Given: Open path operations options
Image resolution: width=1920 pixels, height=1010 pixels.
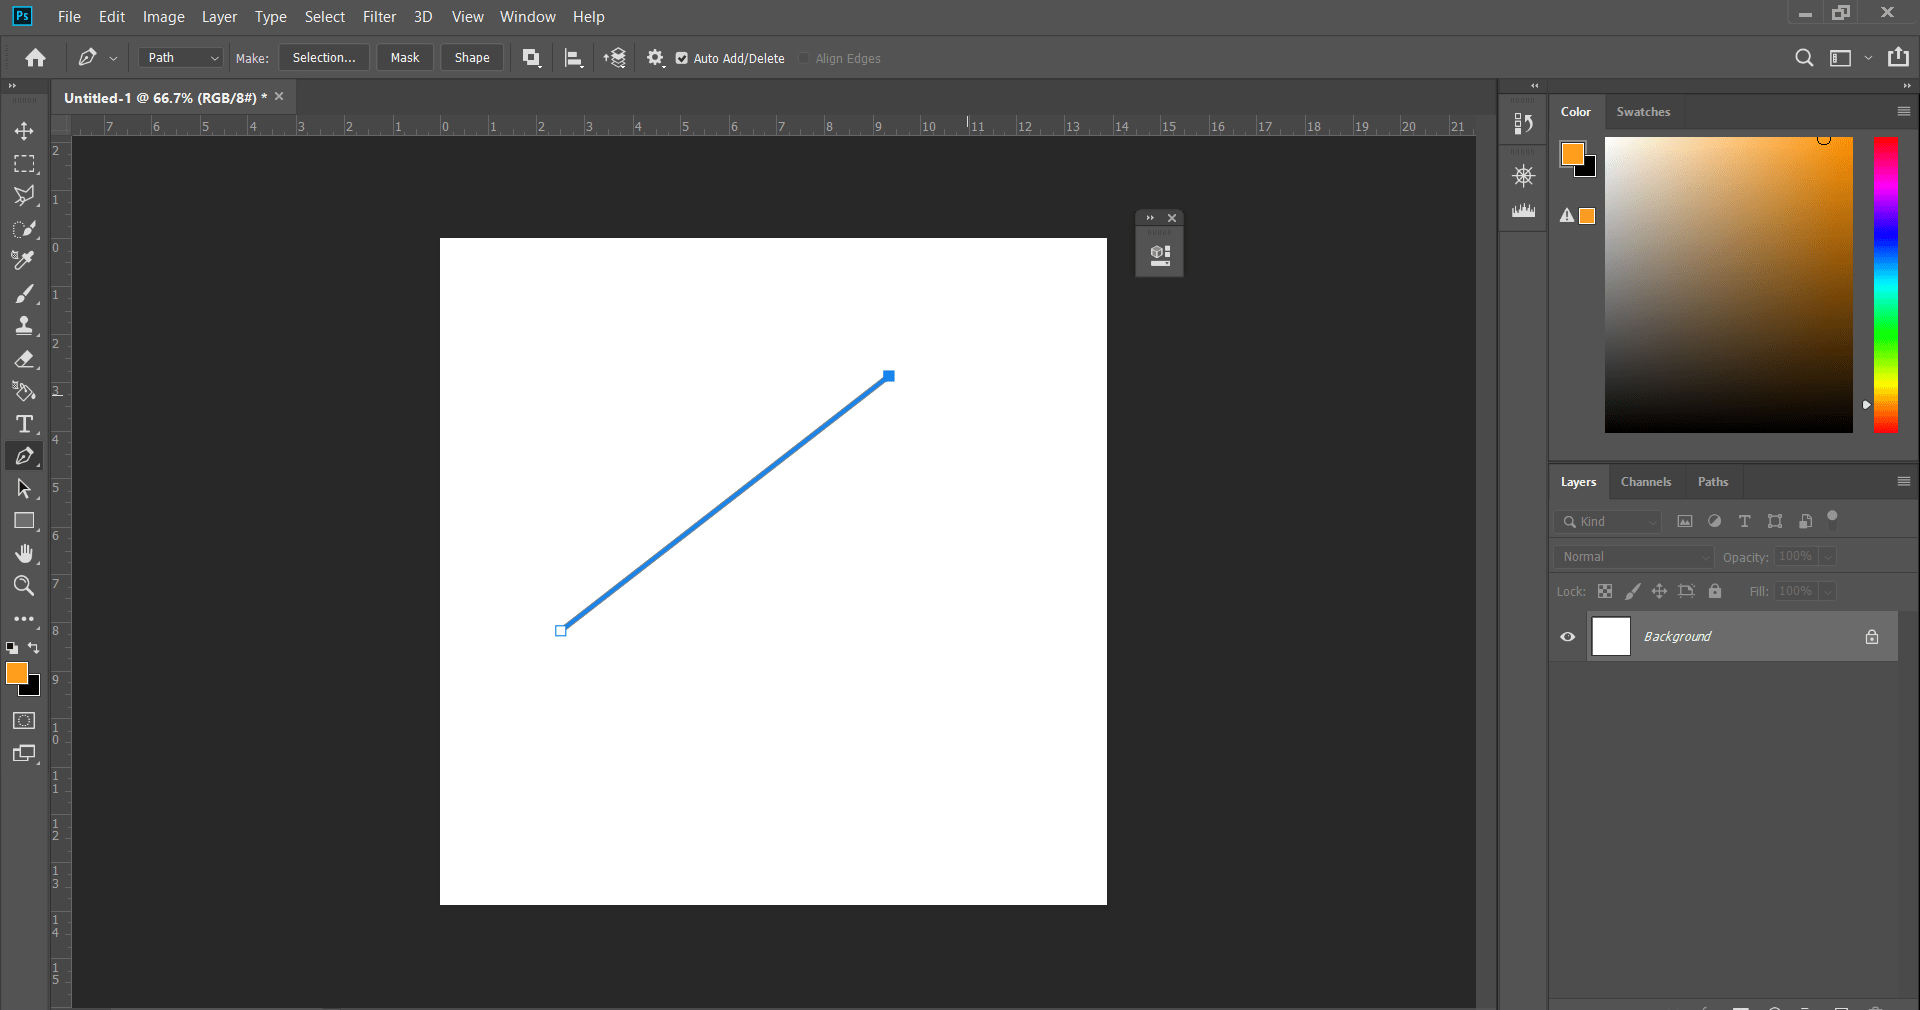Looking at the screenshot, I should coord(532,58).
